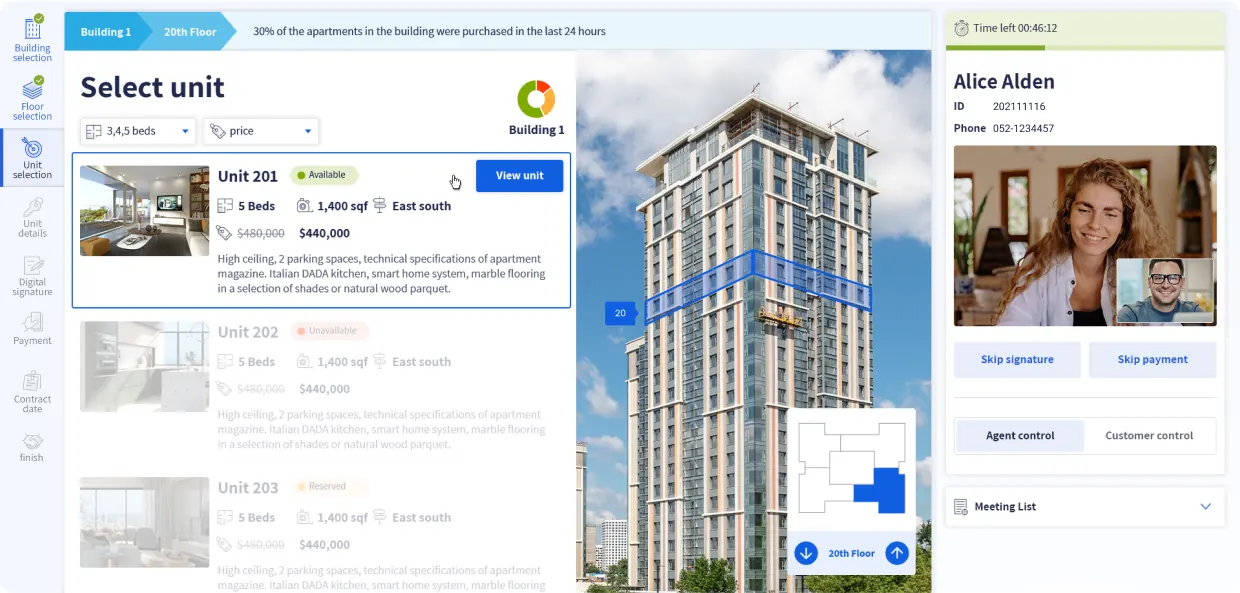Select Unit selection step in sidebar
This screenshot has width=1240, height=593.
[x=32, y=158]
